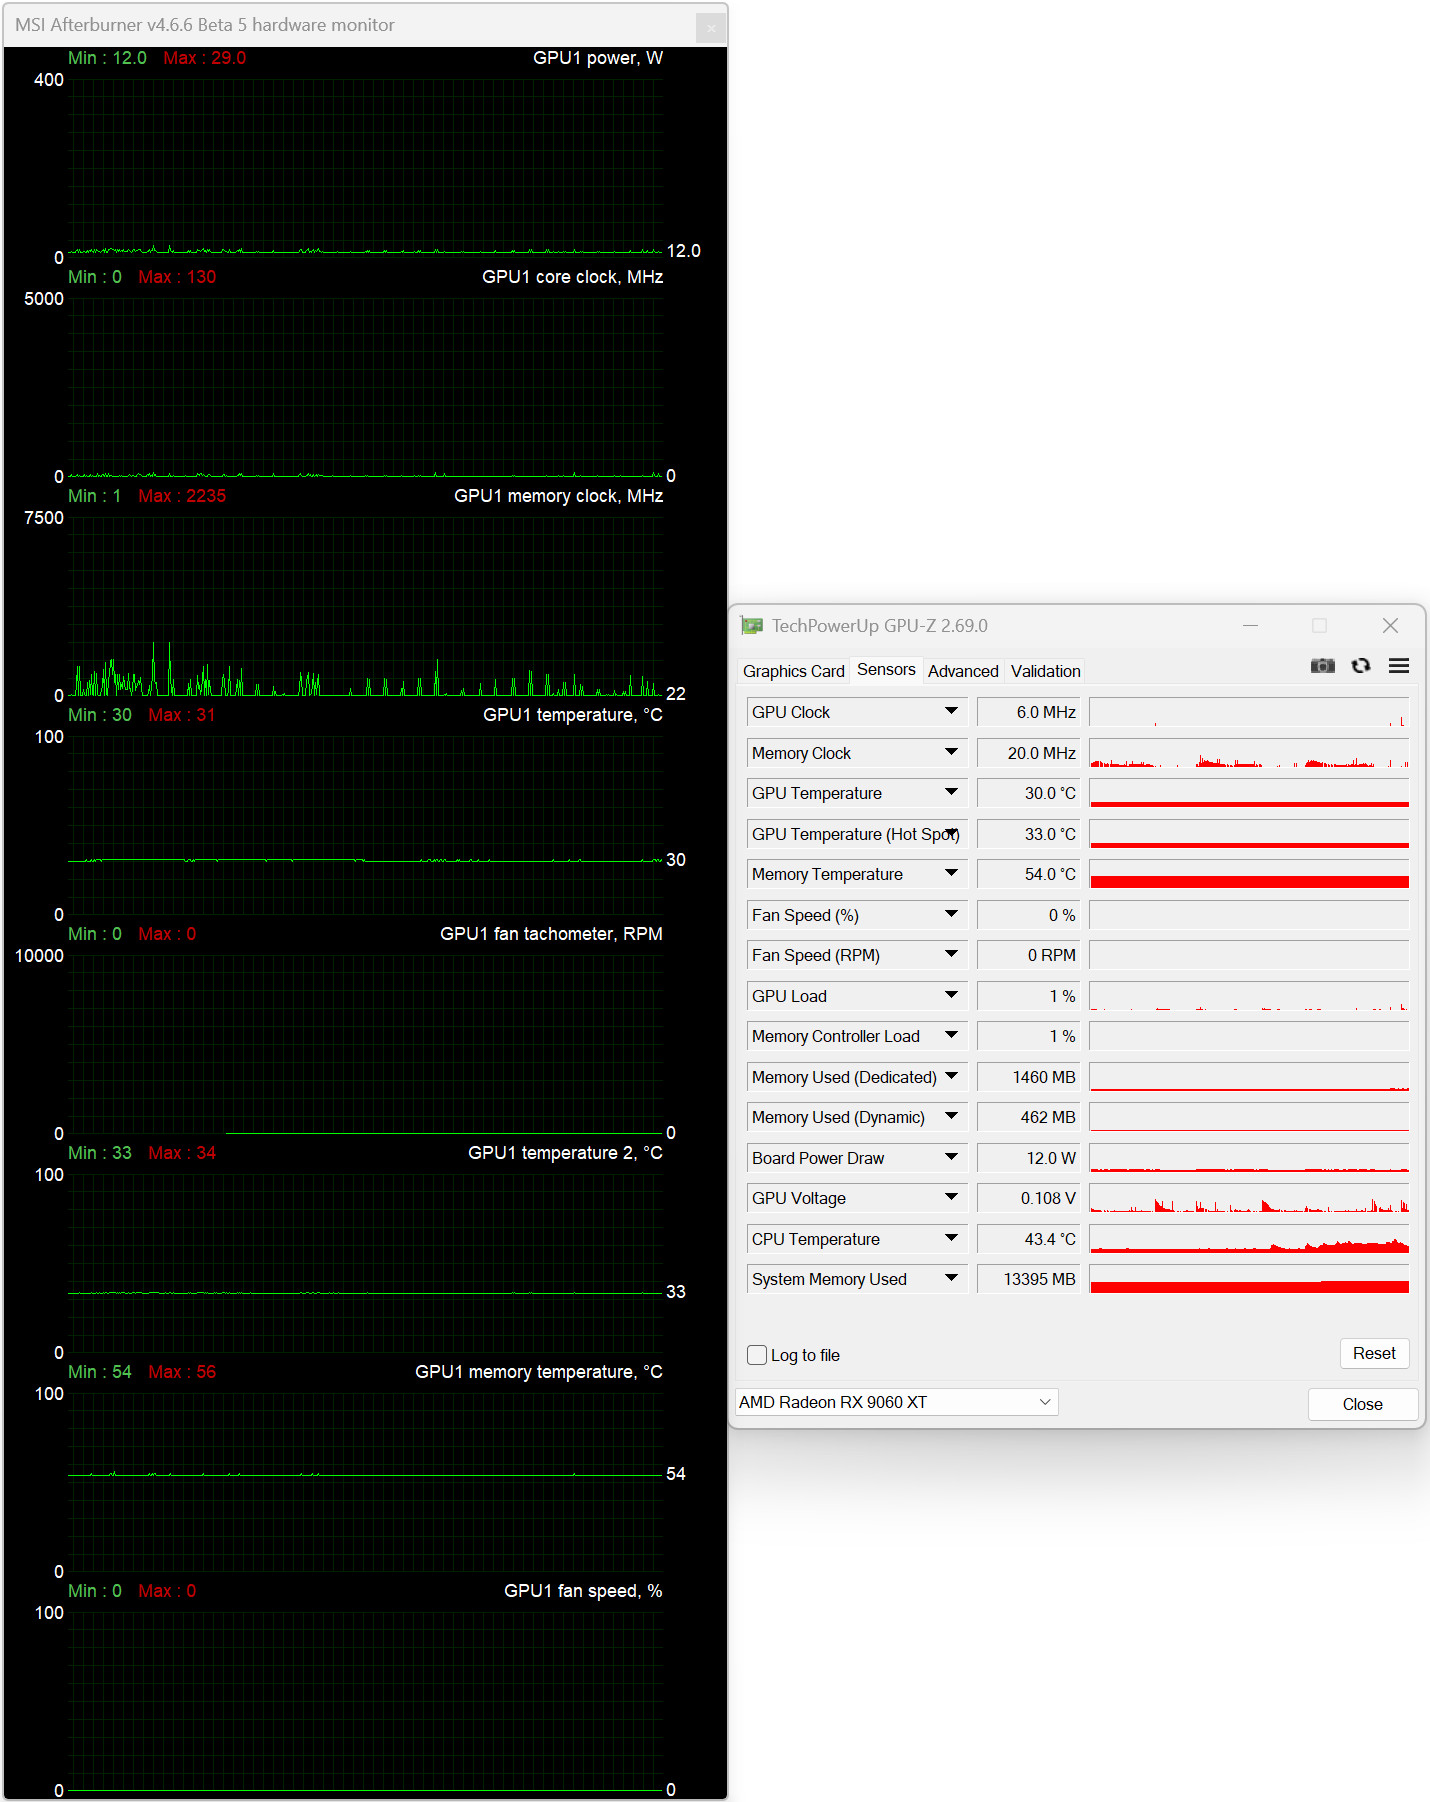This screenshot has height=1802, width=1430.
Task: Close the MSI Afterburner hardware monitor
Action: [710, 28]
